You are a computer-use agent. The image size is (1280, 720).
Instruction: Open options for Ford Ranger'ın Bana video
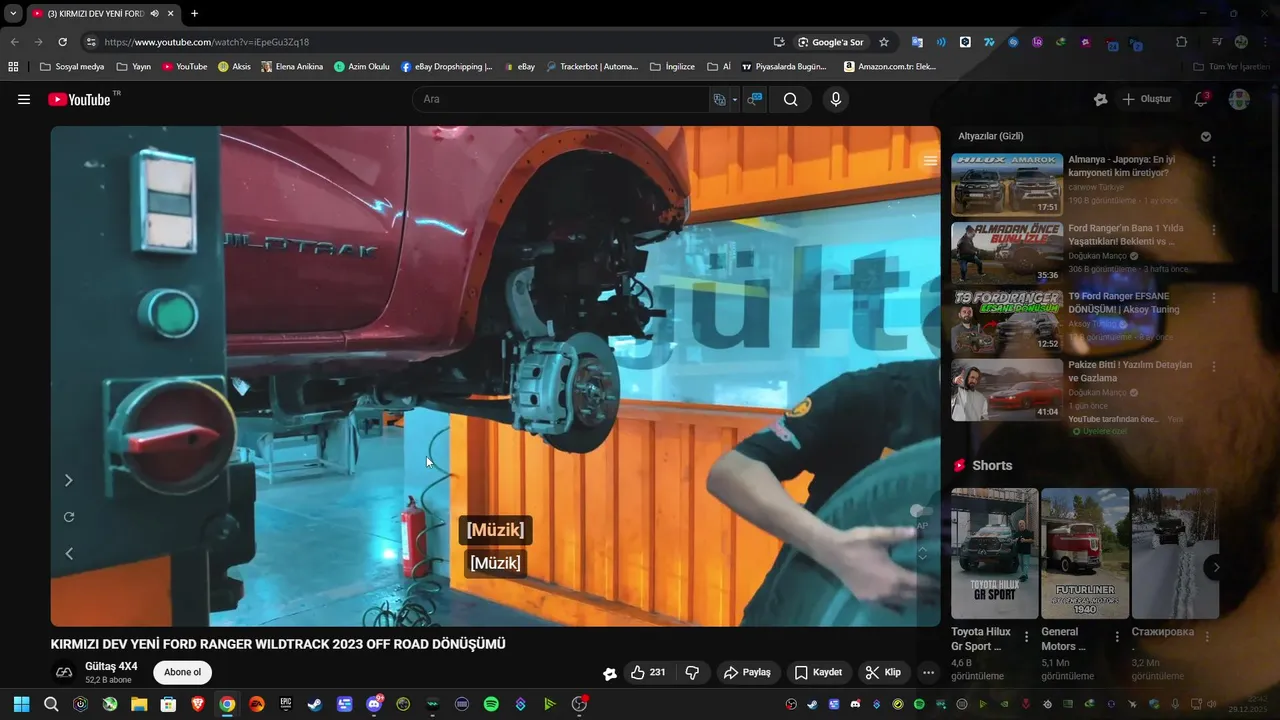pyautogui.click(x=1214, y=230)
